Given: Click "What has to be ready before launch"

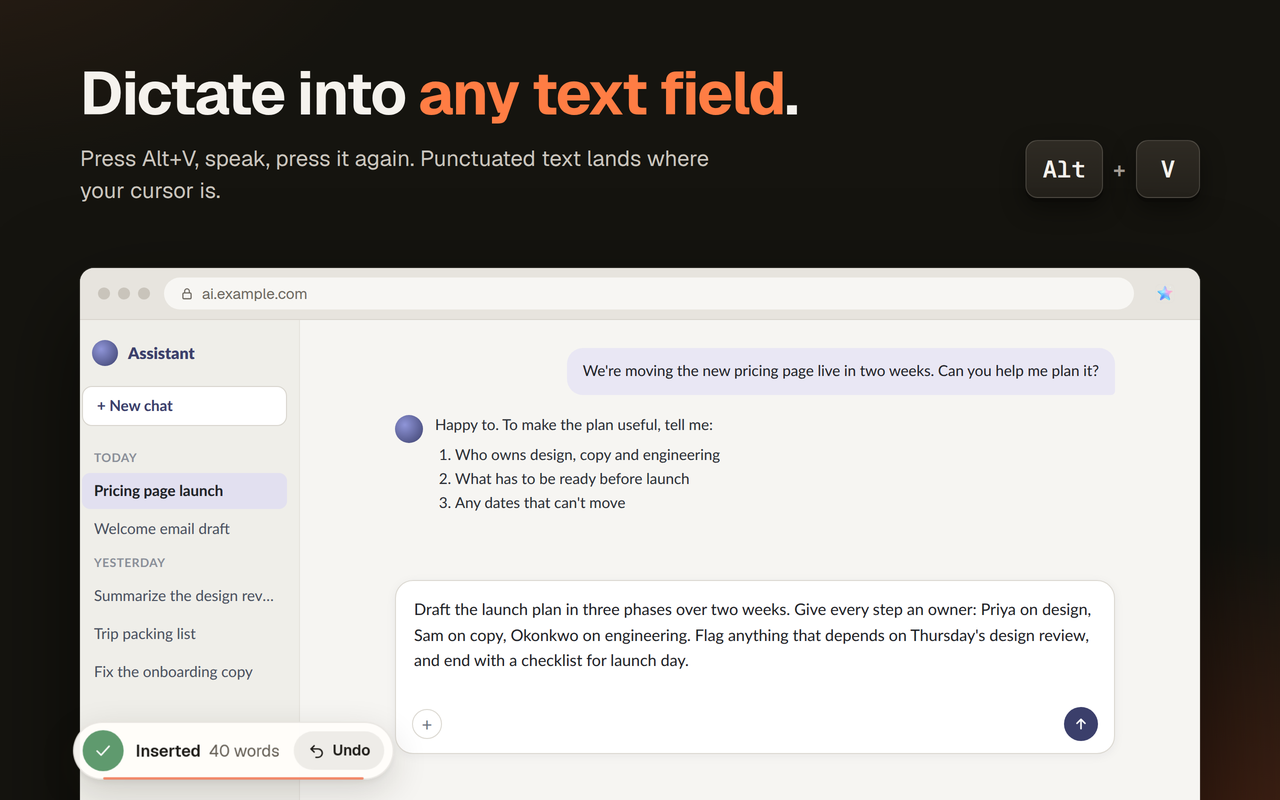Looking at the screenshot, I should pyautogui.click(x=572, y=479).
